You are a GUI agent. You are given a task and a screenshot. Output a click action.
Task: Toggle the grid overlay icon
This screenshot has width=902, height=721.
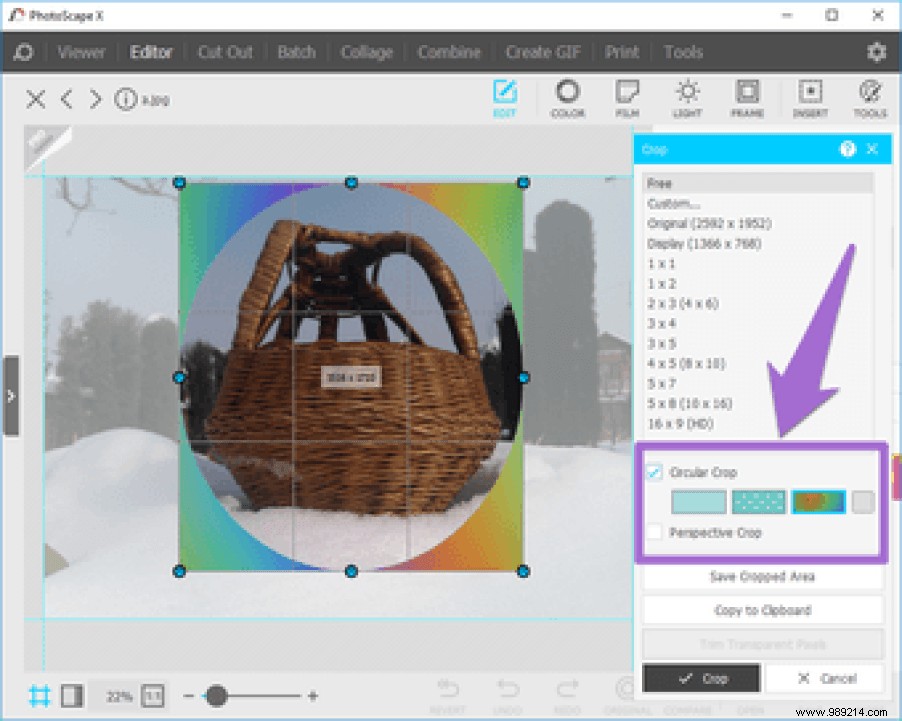point(38,694)
